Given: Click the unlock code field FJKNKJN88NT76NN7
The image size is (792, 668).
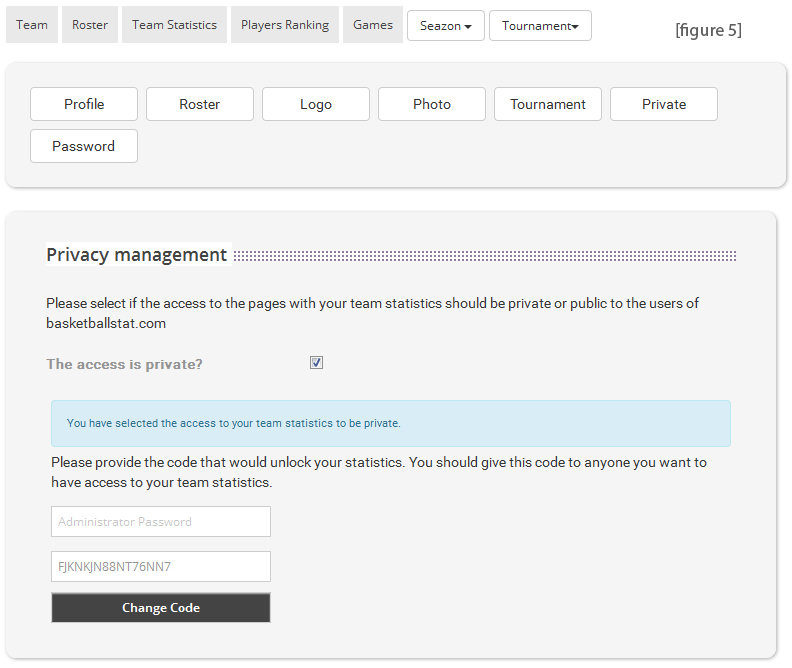Looking at the screenshot, I should [161, 567].
